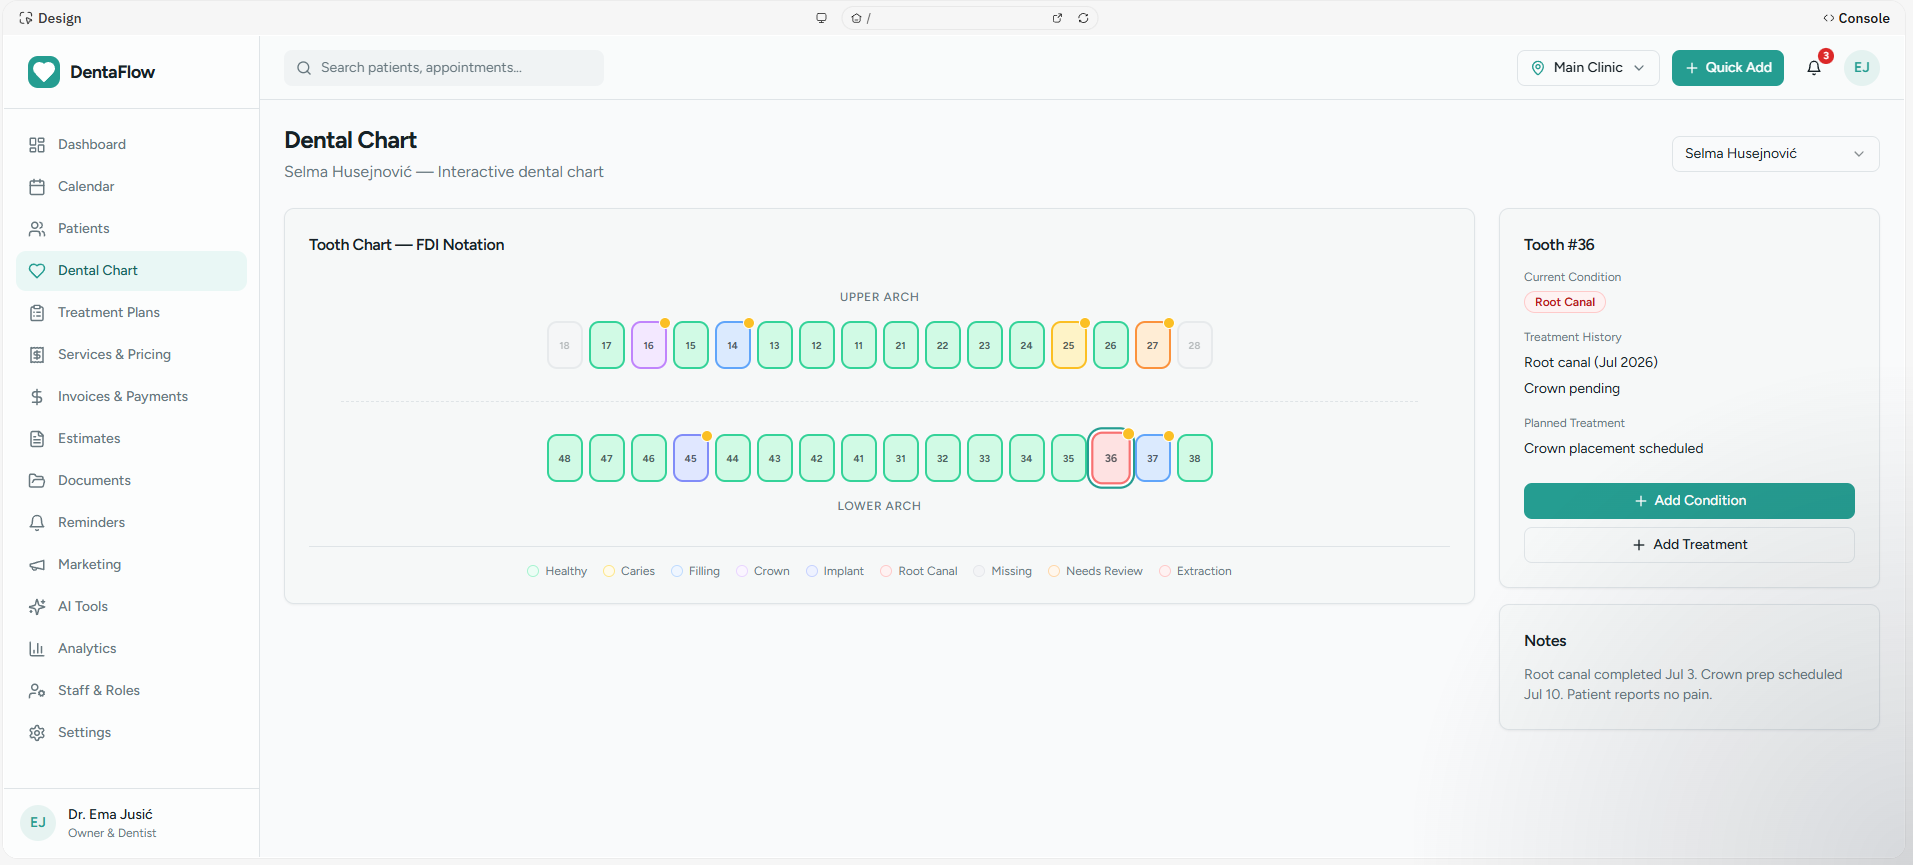Open AI Tools in the sidebar
The height and width of the screenshot is (865, 1913).
pos(131,607)
